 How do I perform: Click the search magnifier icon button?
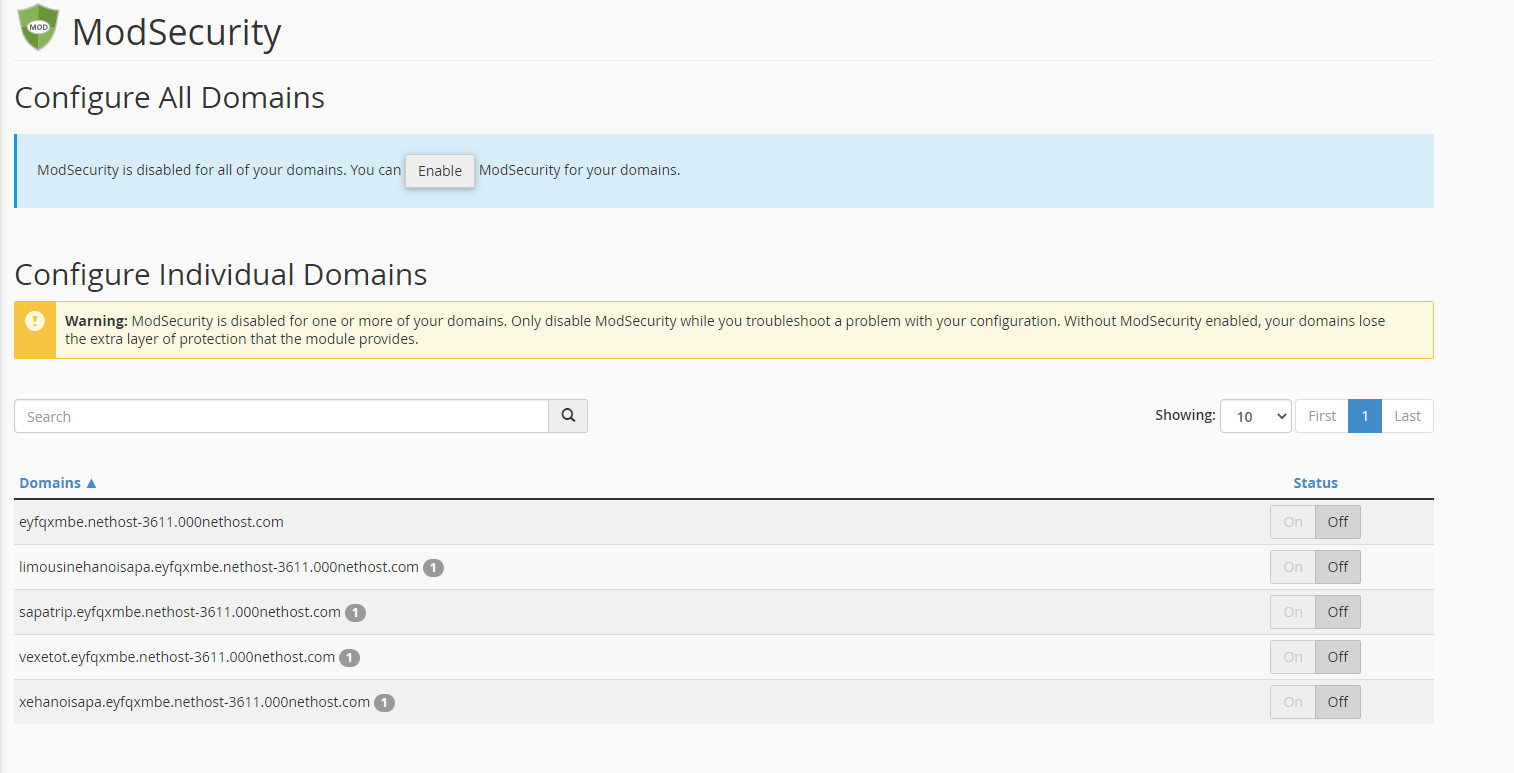568,416
